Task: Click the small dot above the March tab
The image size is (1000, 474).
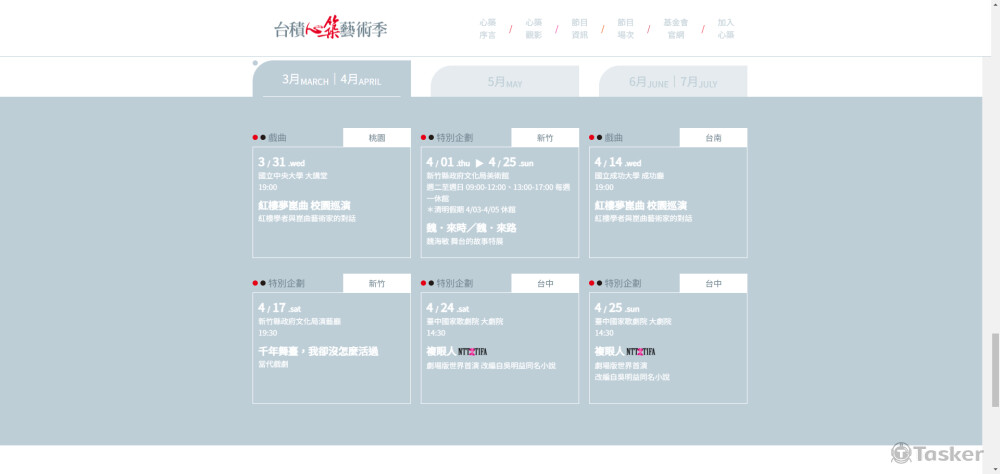Action: (255, 63)
